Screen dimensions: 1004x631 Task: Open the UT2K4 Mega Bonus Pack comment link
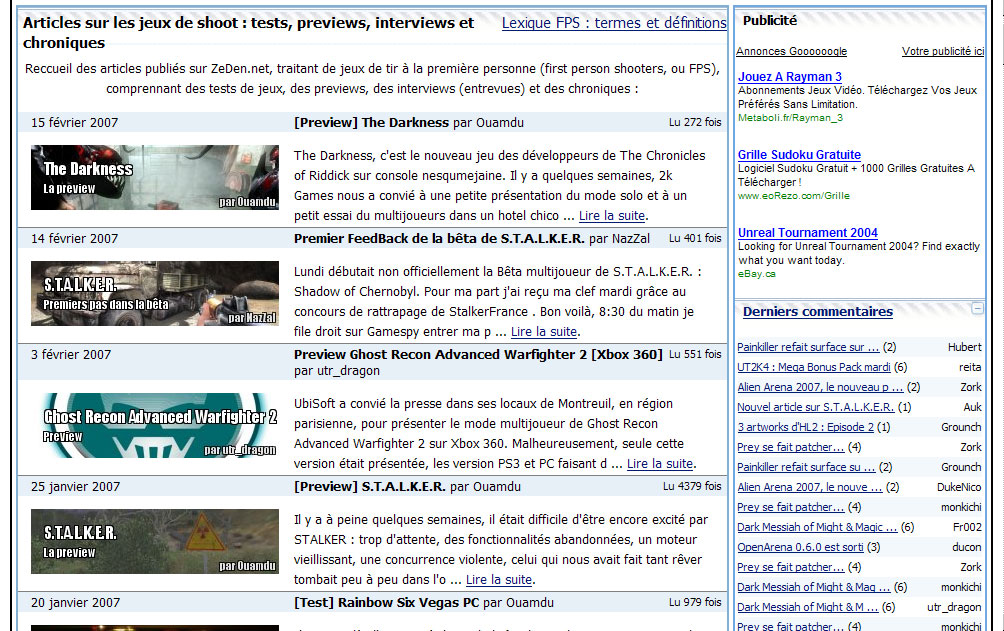tap(814, 367)
